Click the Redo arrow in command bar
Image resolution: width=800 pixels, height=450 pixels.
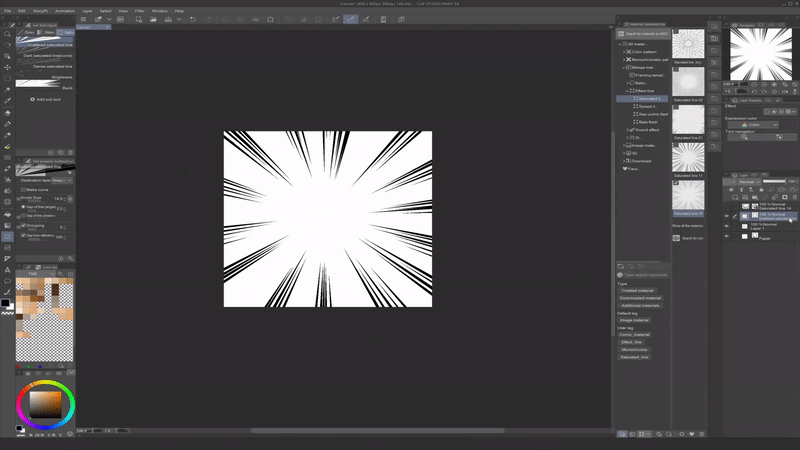coord(208,19)
